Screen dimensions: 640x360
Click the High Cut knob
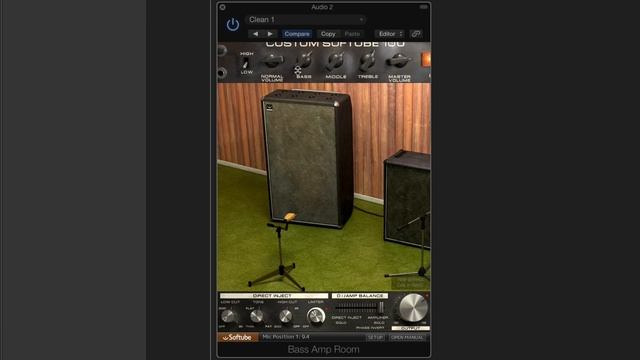[286, 316]
